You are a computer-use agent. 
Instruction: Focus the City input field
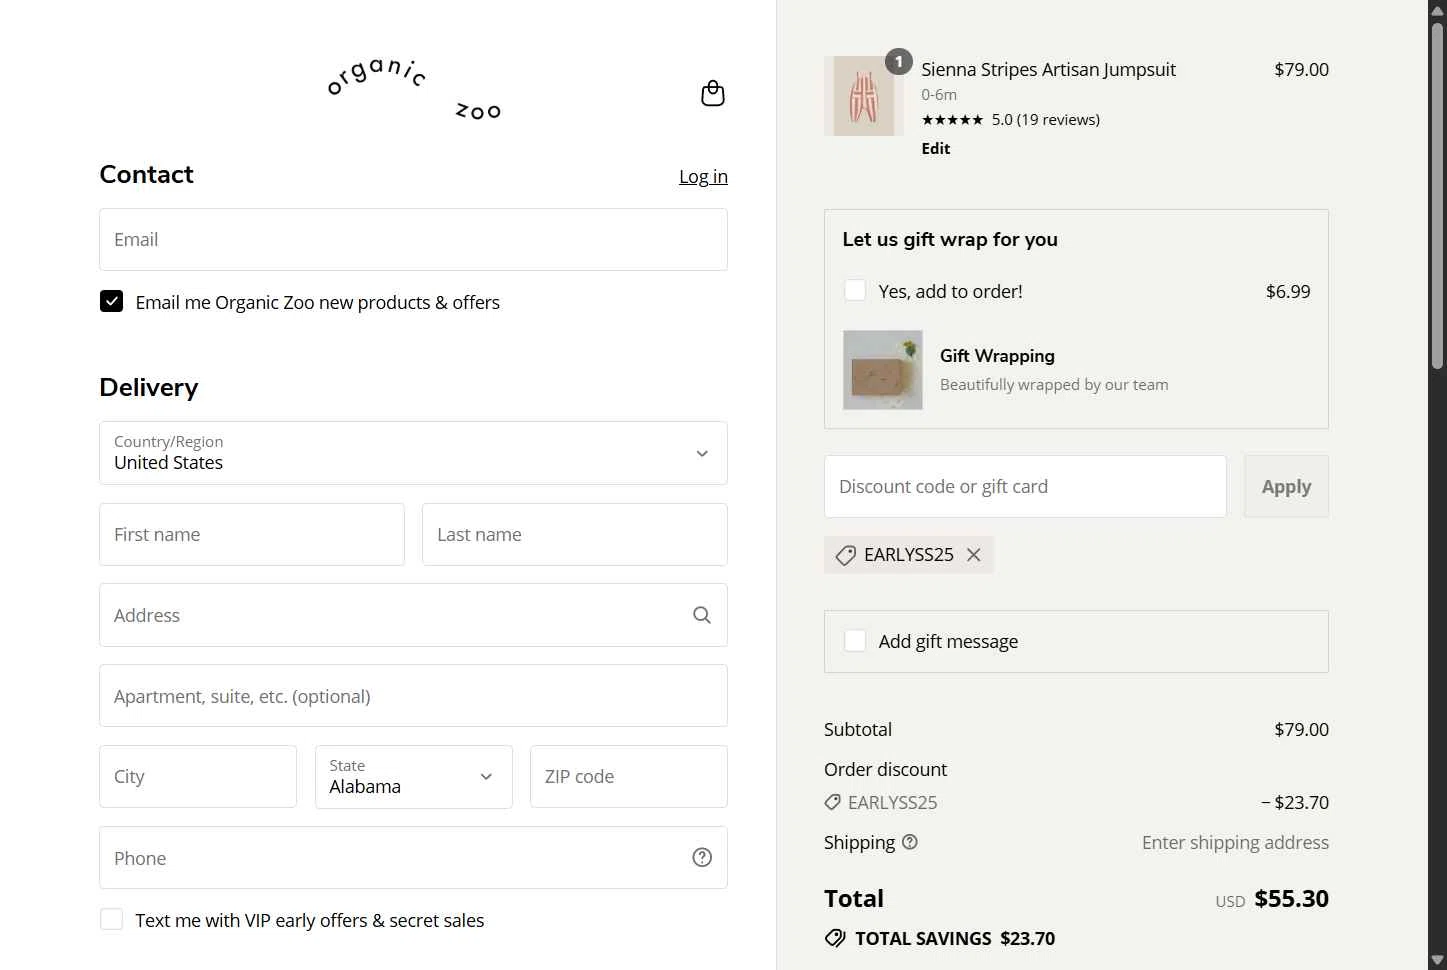198,777
